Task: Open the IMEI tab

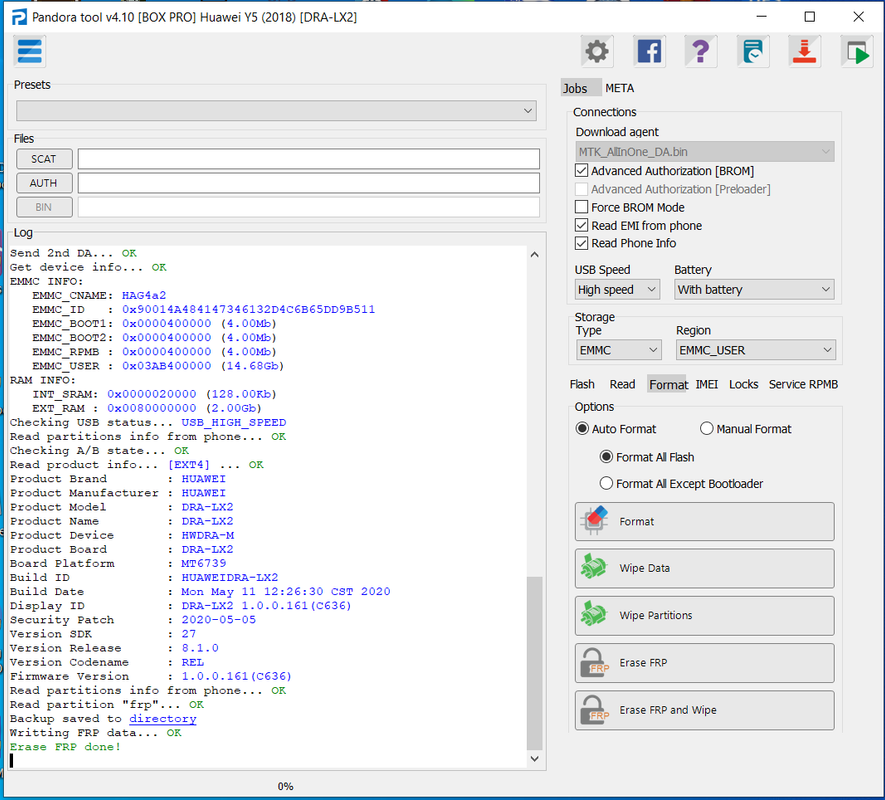Action: (x=707, y=384)
